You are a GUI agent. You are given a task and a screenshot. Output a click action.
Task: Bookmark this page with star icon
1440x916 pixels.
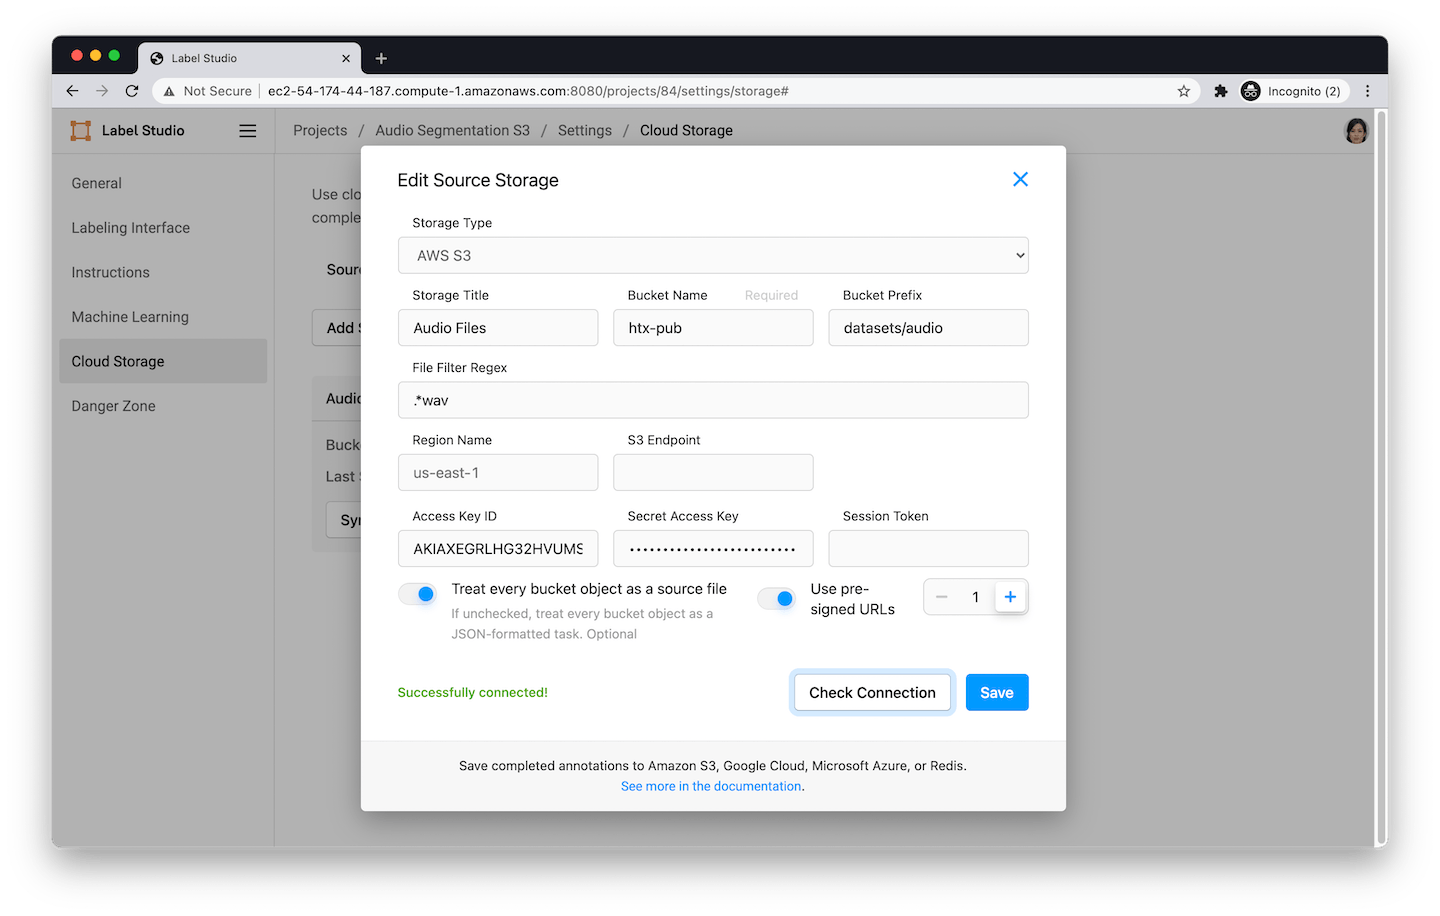tap(1184, 91)
